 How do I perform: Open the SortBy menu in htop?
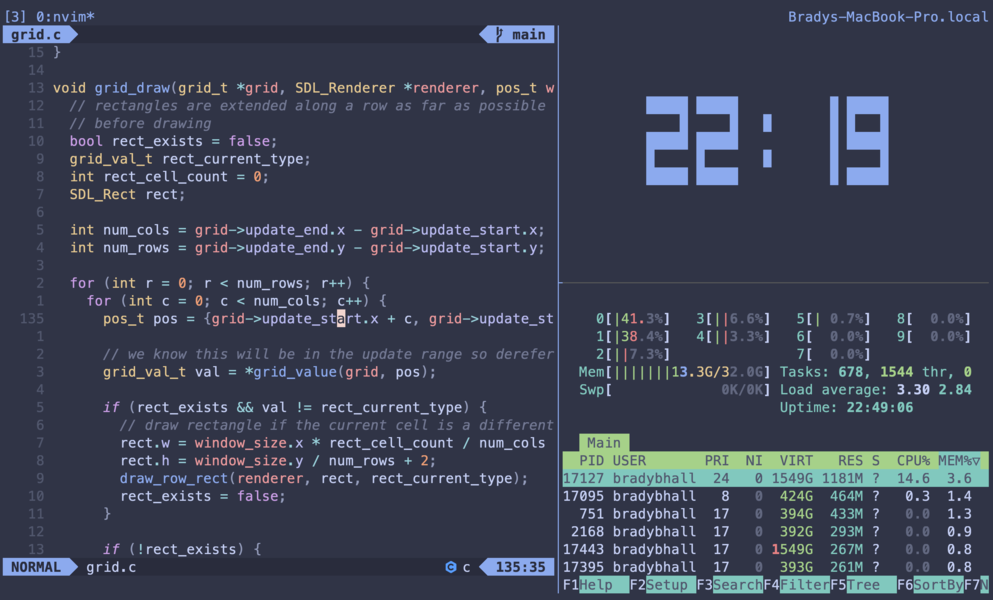click(930, 584)
